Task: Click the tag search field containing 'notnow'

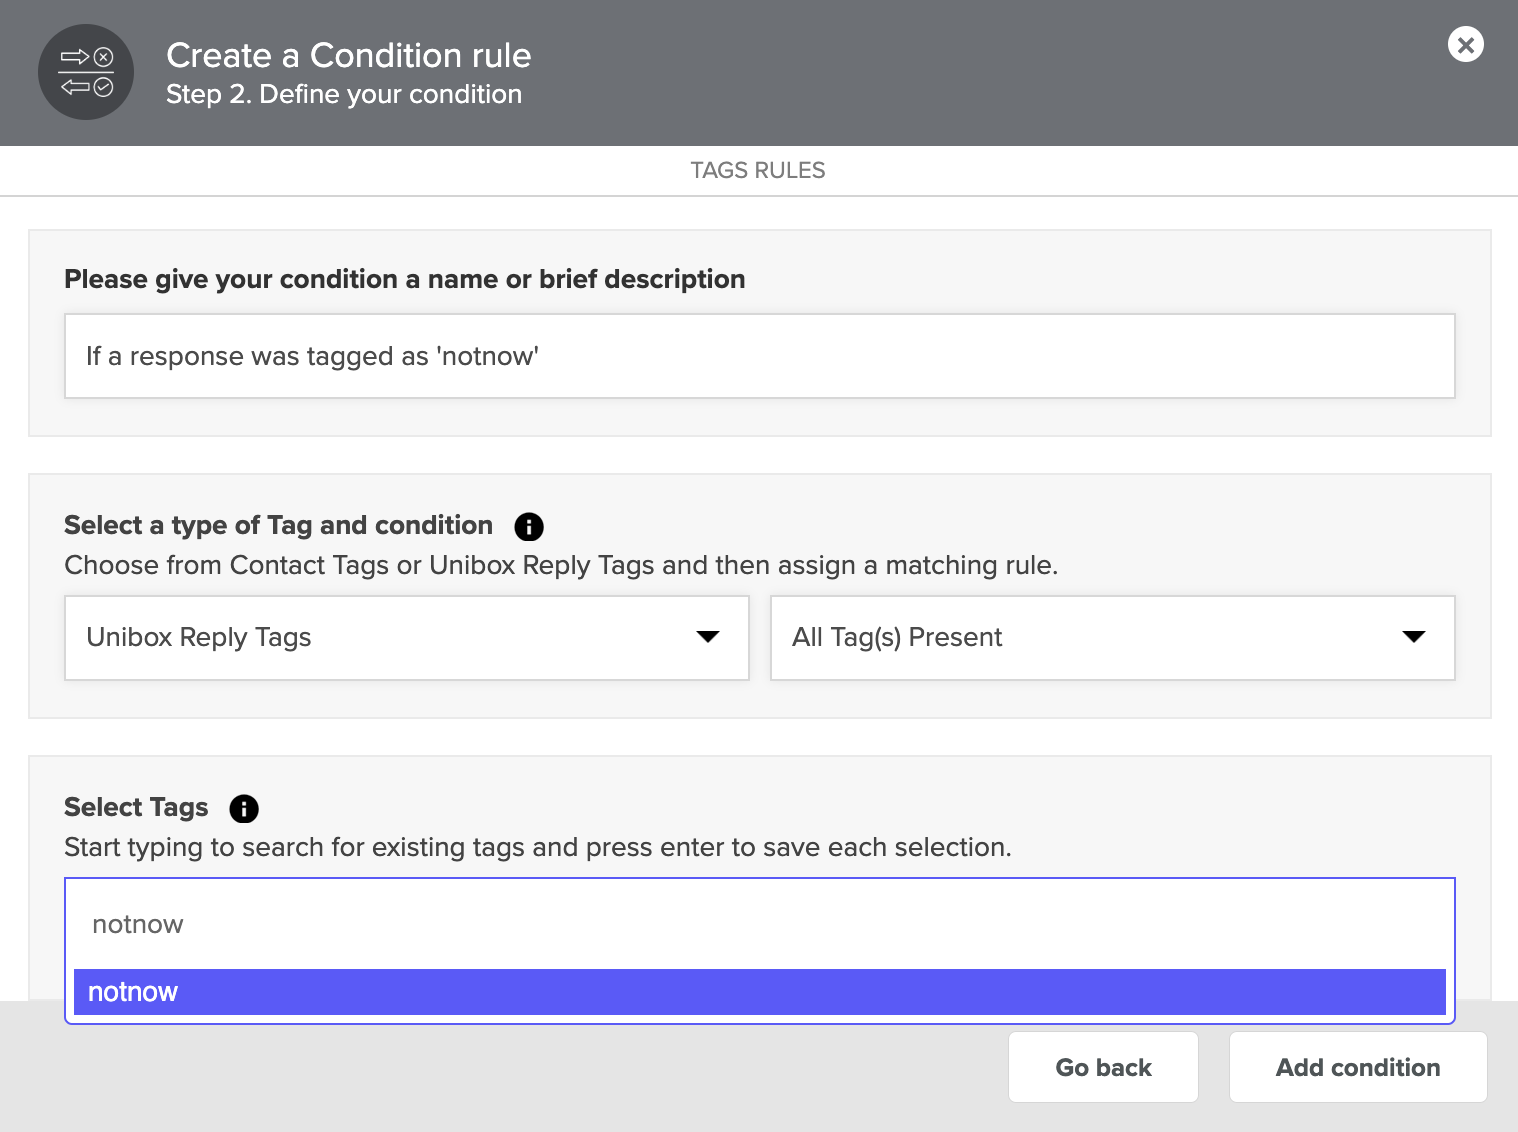Action: (x=759, y=924)
